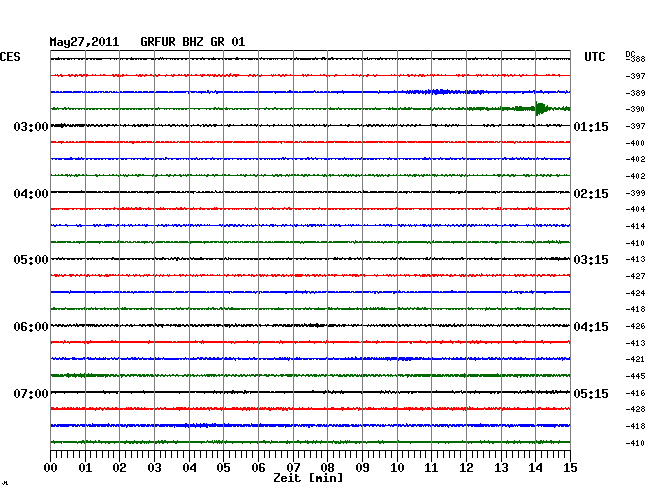Select the 04:00 local time label
Screen dimensions: 650x494
[x=31, y=194]
